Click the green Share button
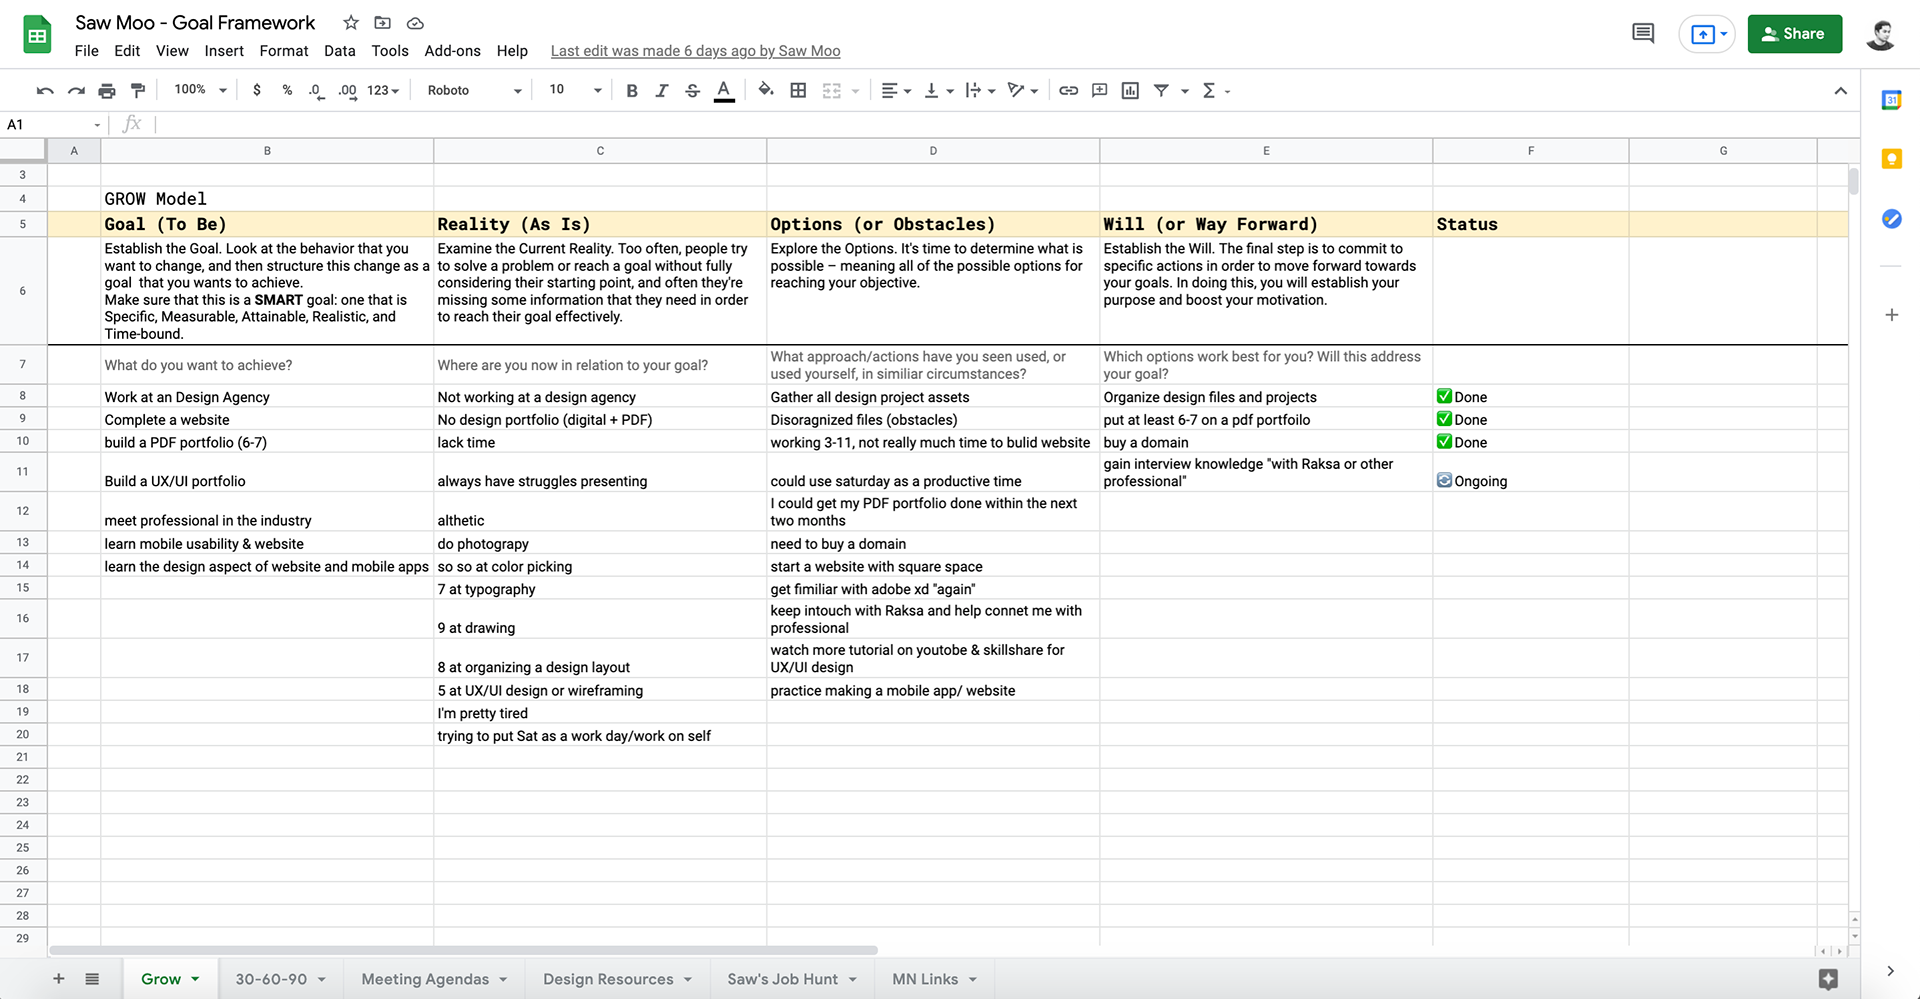This screenshot has width=1920, height=999. [x=1794, y=34]
